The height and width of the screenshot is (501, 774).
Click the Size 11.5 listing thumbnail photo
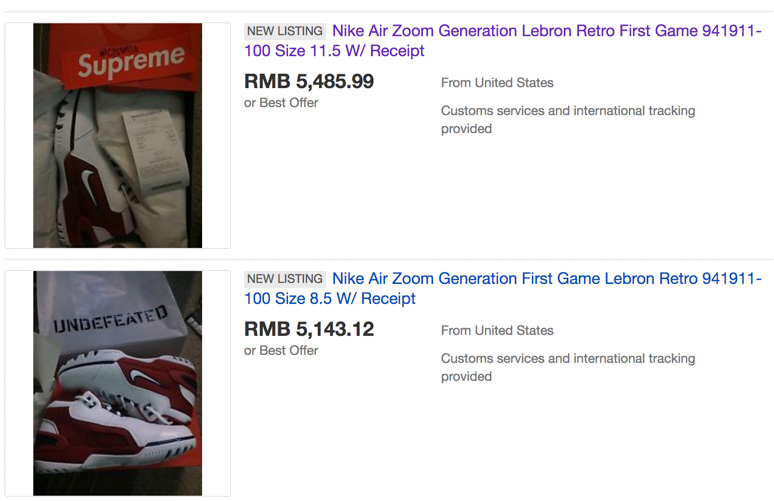118,135
